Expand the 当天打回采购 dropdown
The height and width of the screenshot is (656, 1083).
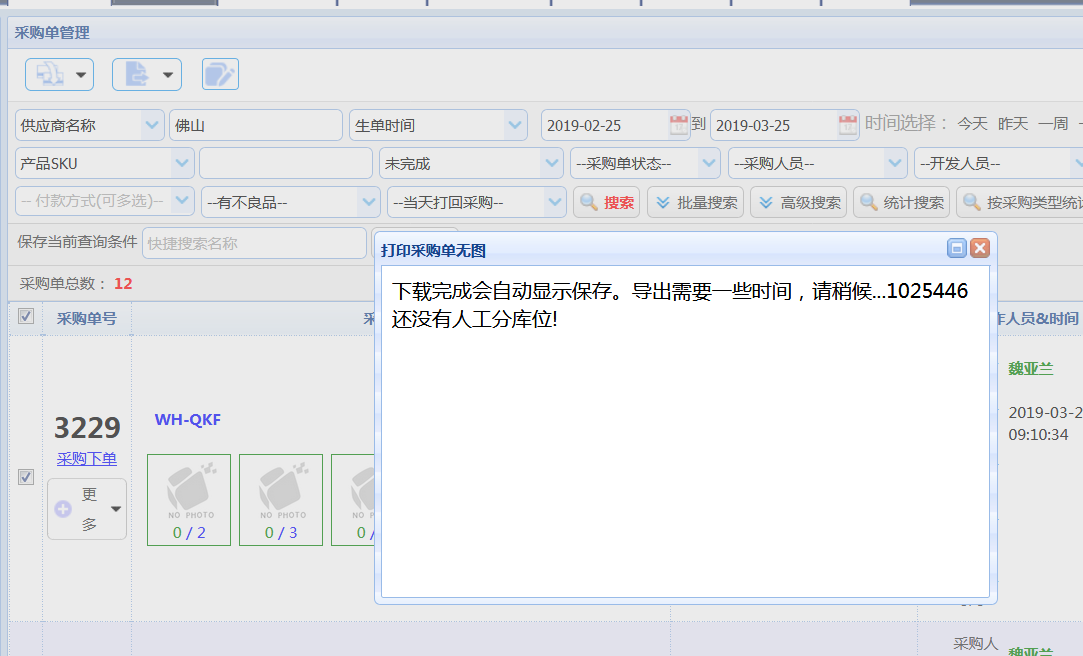tap(555, 202)
